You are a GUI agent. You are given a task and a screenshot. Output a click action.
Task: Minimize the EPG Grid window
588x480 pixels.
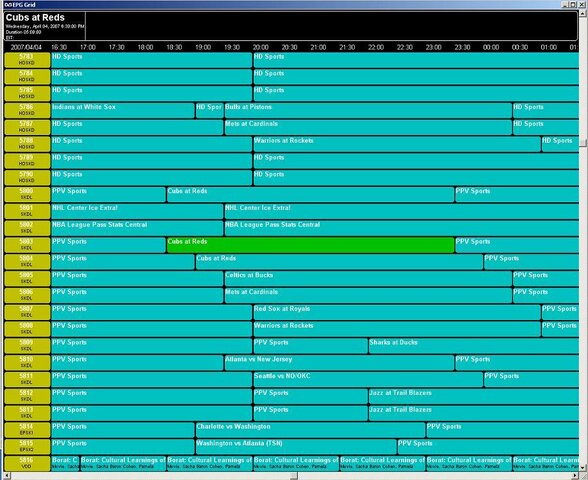point(566,4)
